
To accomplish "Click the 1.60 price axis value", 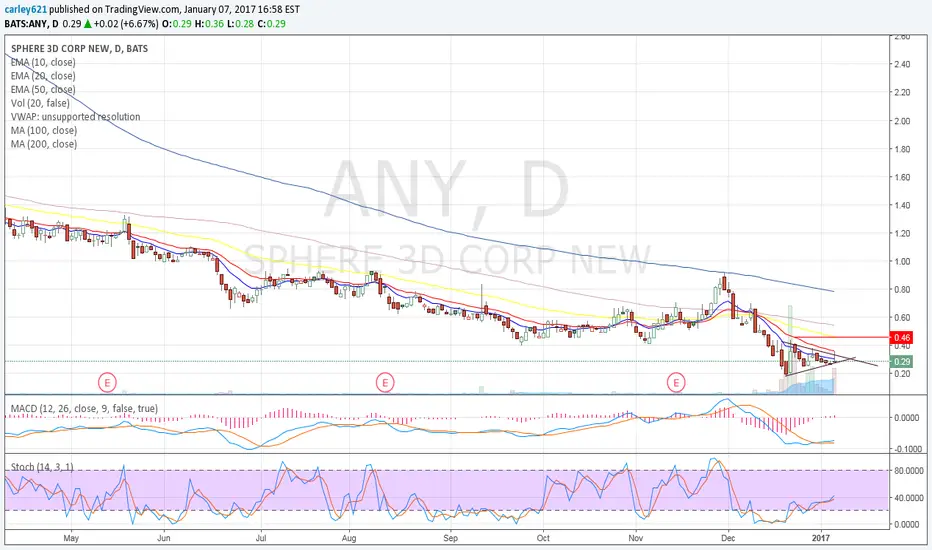I will click(902, 178).
